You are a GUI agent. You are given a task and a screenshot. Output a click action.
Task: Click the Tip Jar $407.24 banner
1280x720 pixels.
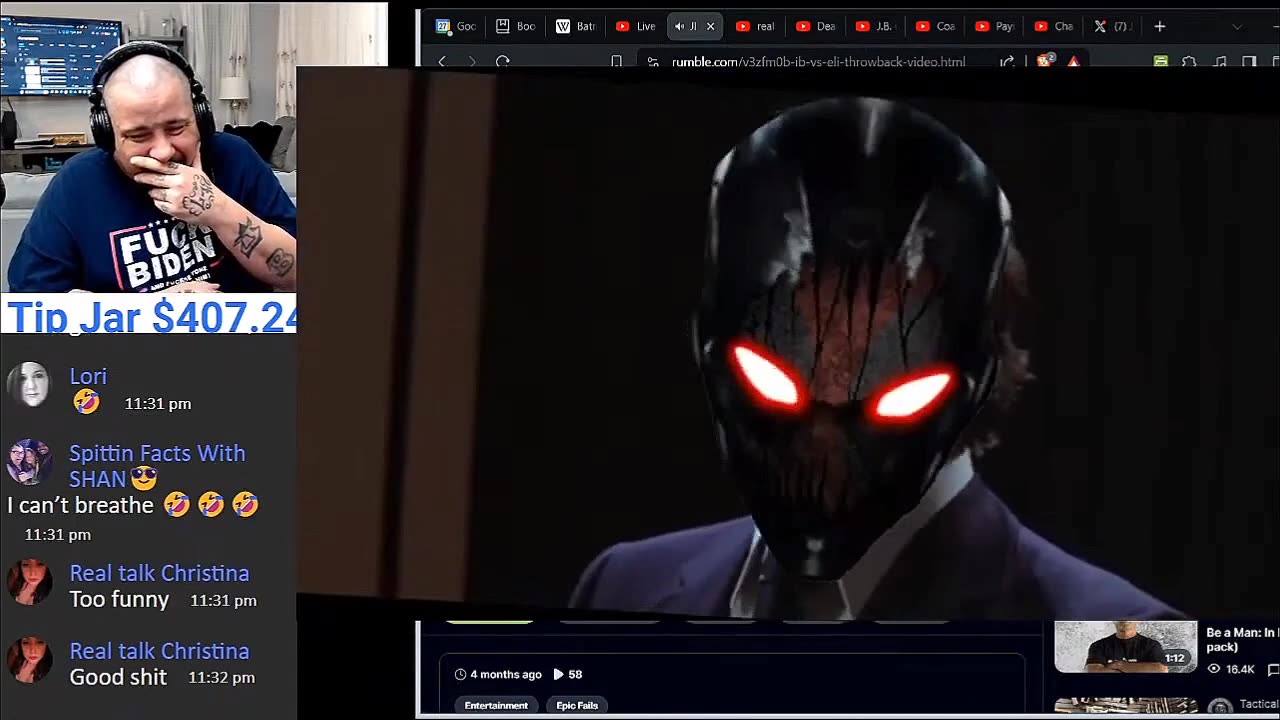pos(149,316)
